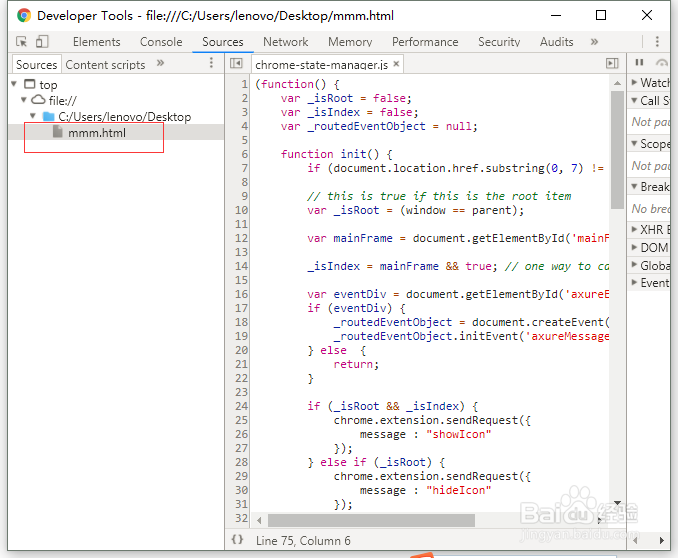Open navigator pane options menu
The height and width of the screenshot is (558, 678).
pos(211,63)
